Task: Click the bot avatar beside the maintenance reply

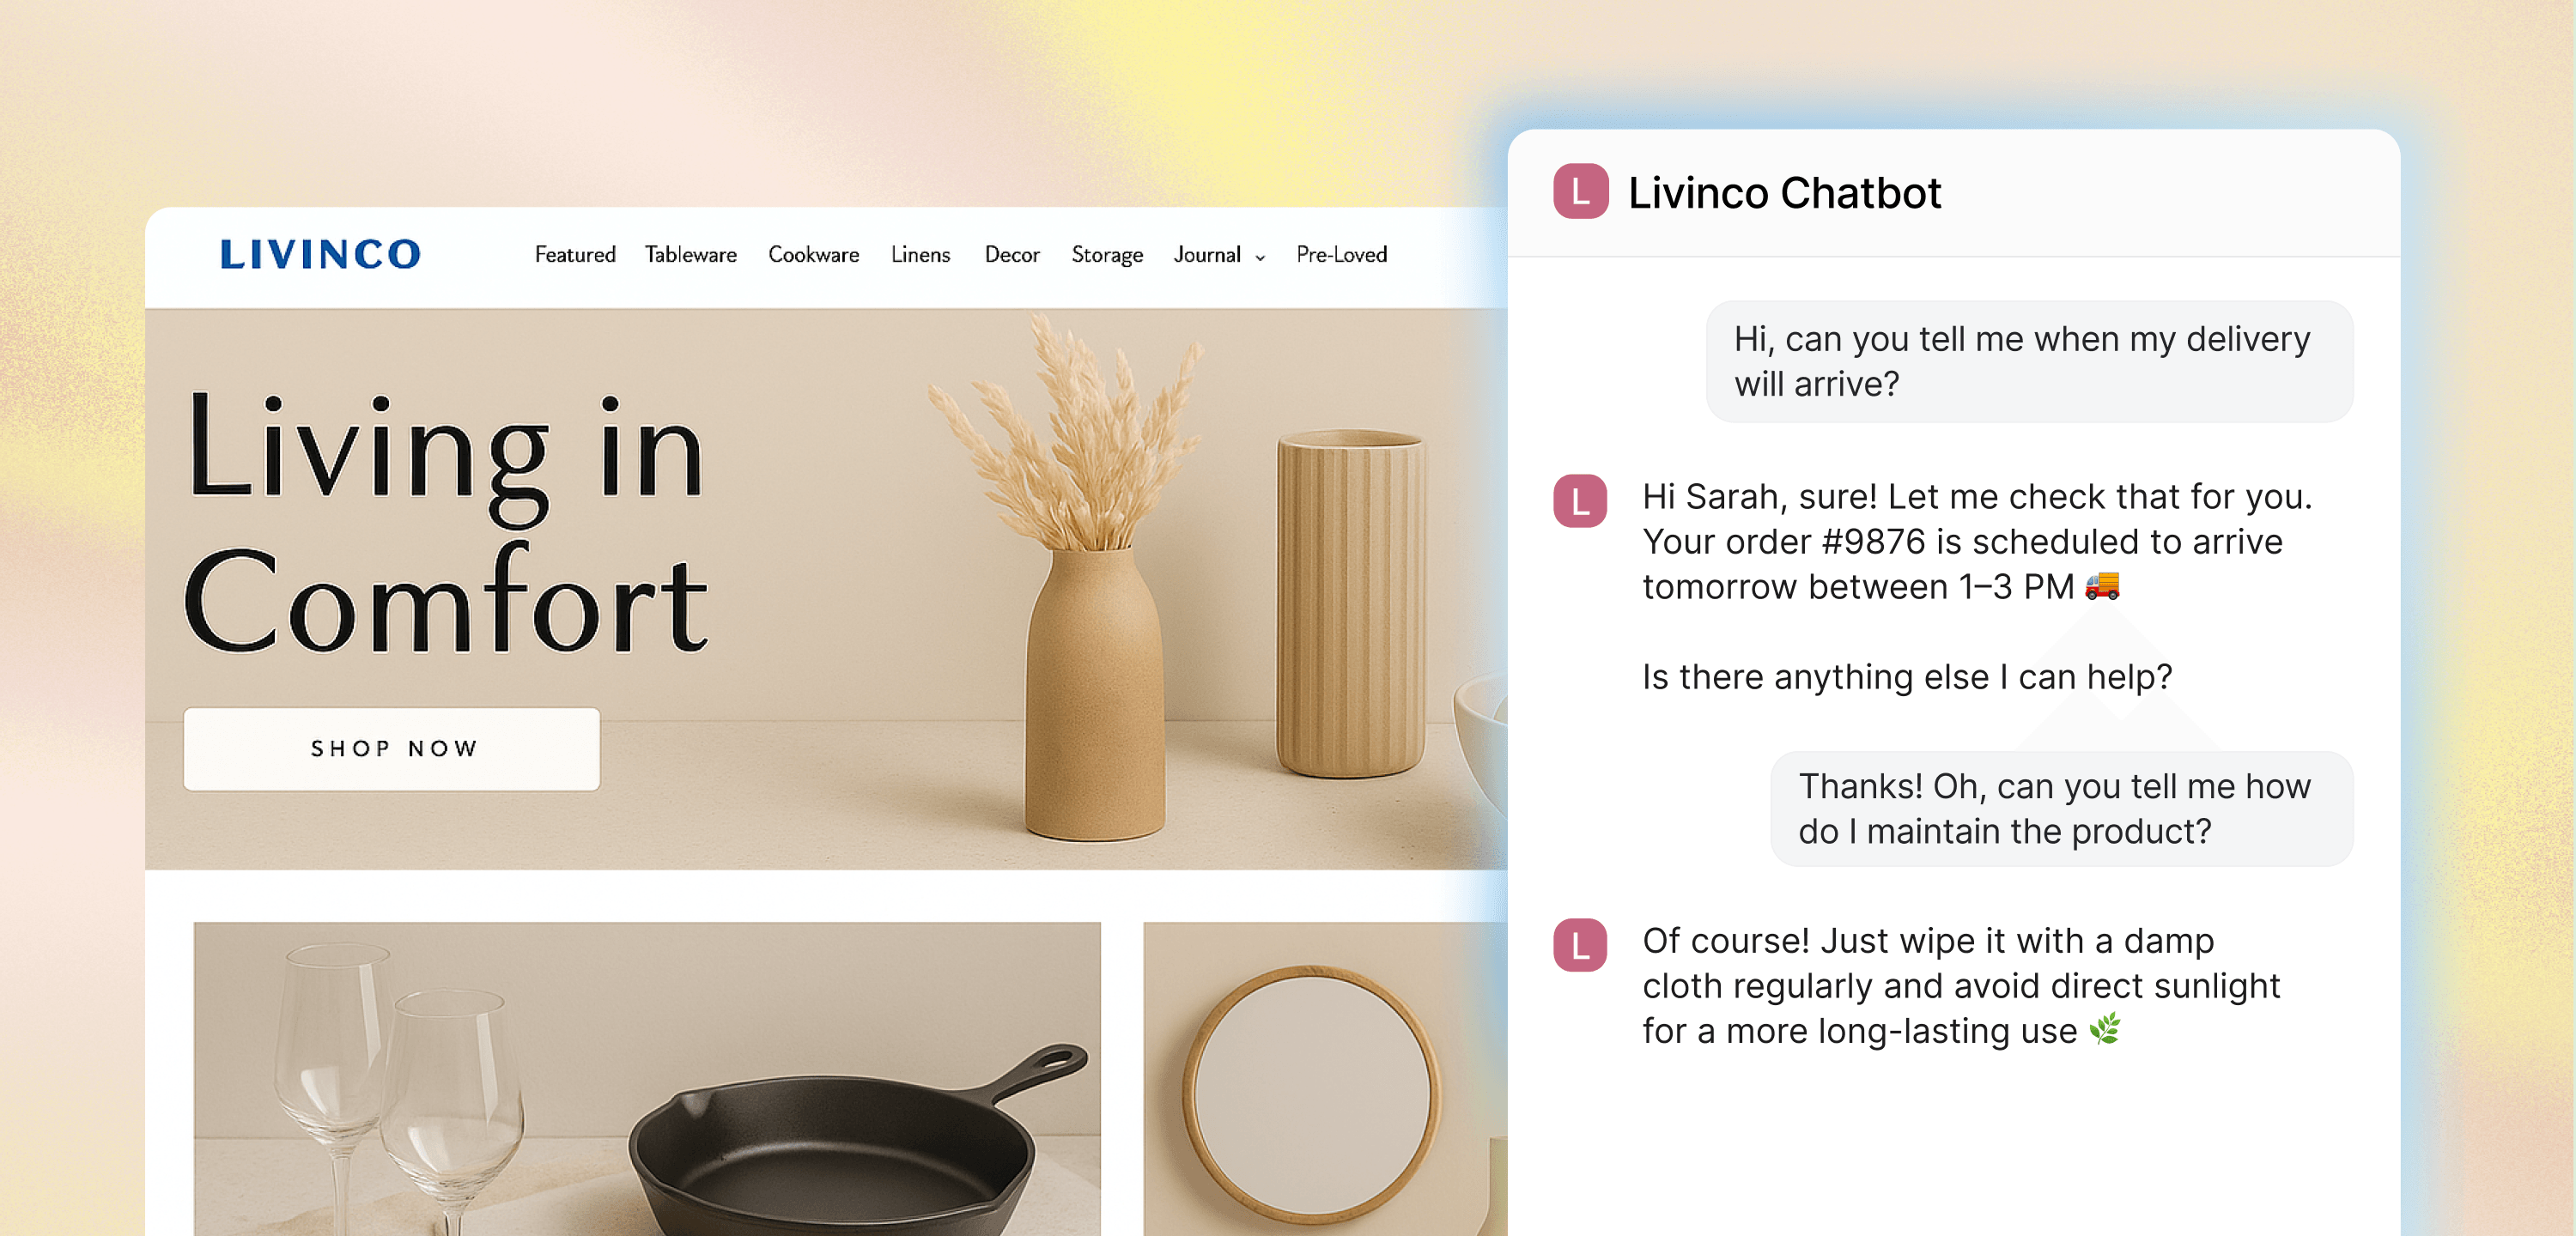Action: 1580,945
